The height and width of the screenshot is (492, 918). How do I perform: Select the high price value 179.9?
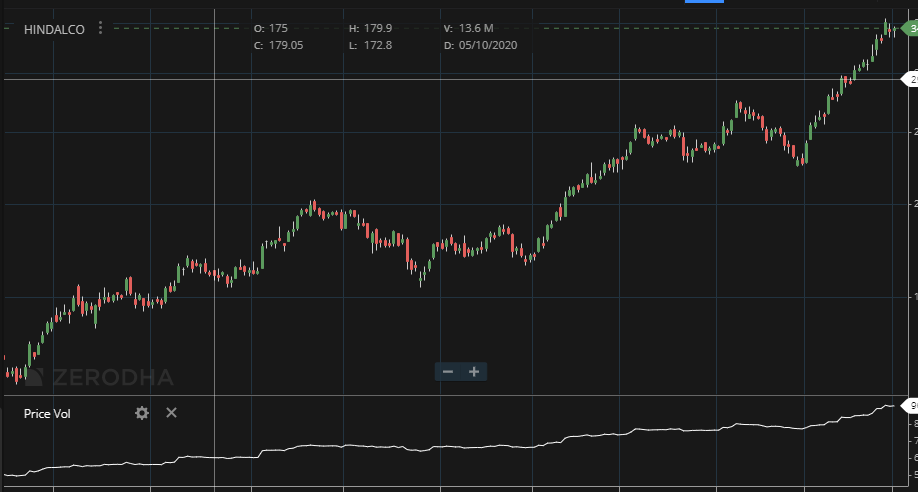(x=378, y=28)
